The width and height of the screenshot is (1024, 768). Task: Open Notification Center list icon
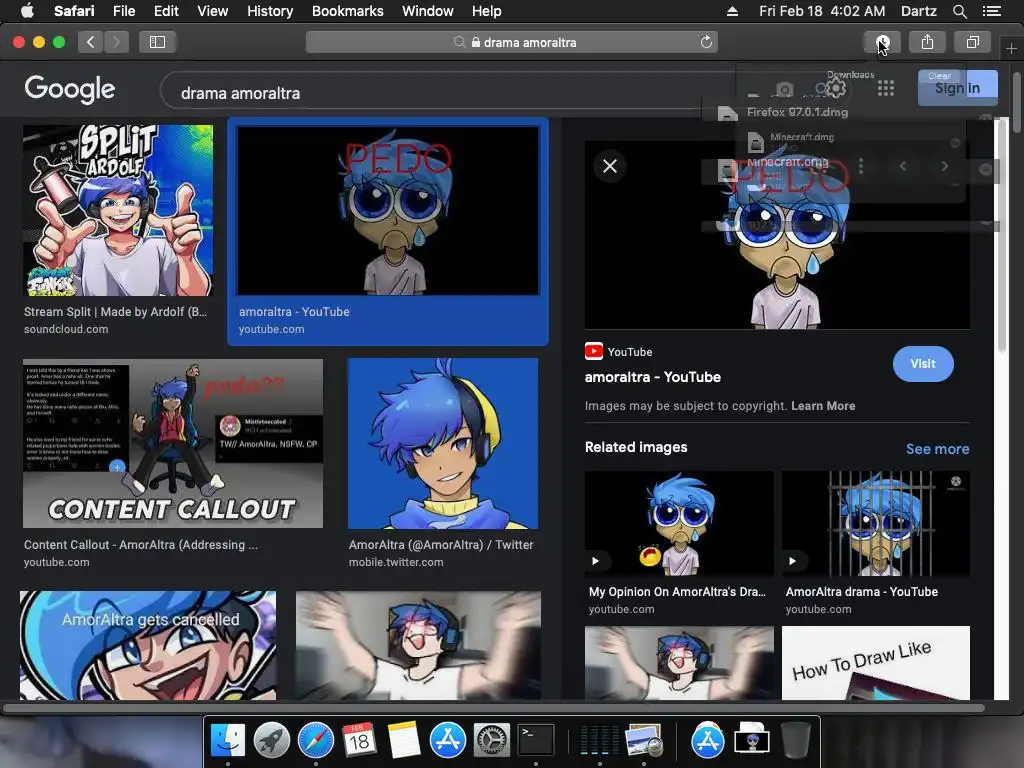click(991, 11)
